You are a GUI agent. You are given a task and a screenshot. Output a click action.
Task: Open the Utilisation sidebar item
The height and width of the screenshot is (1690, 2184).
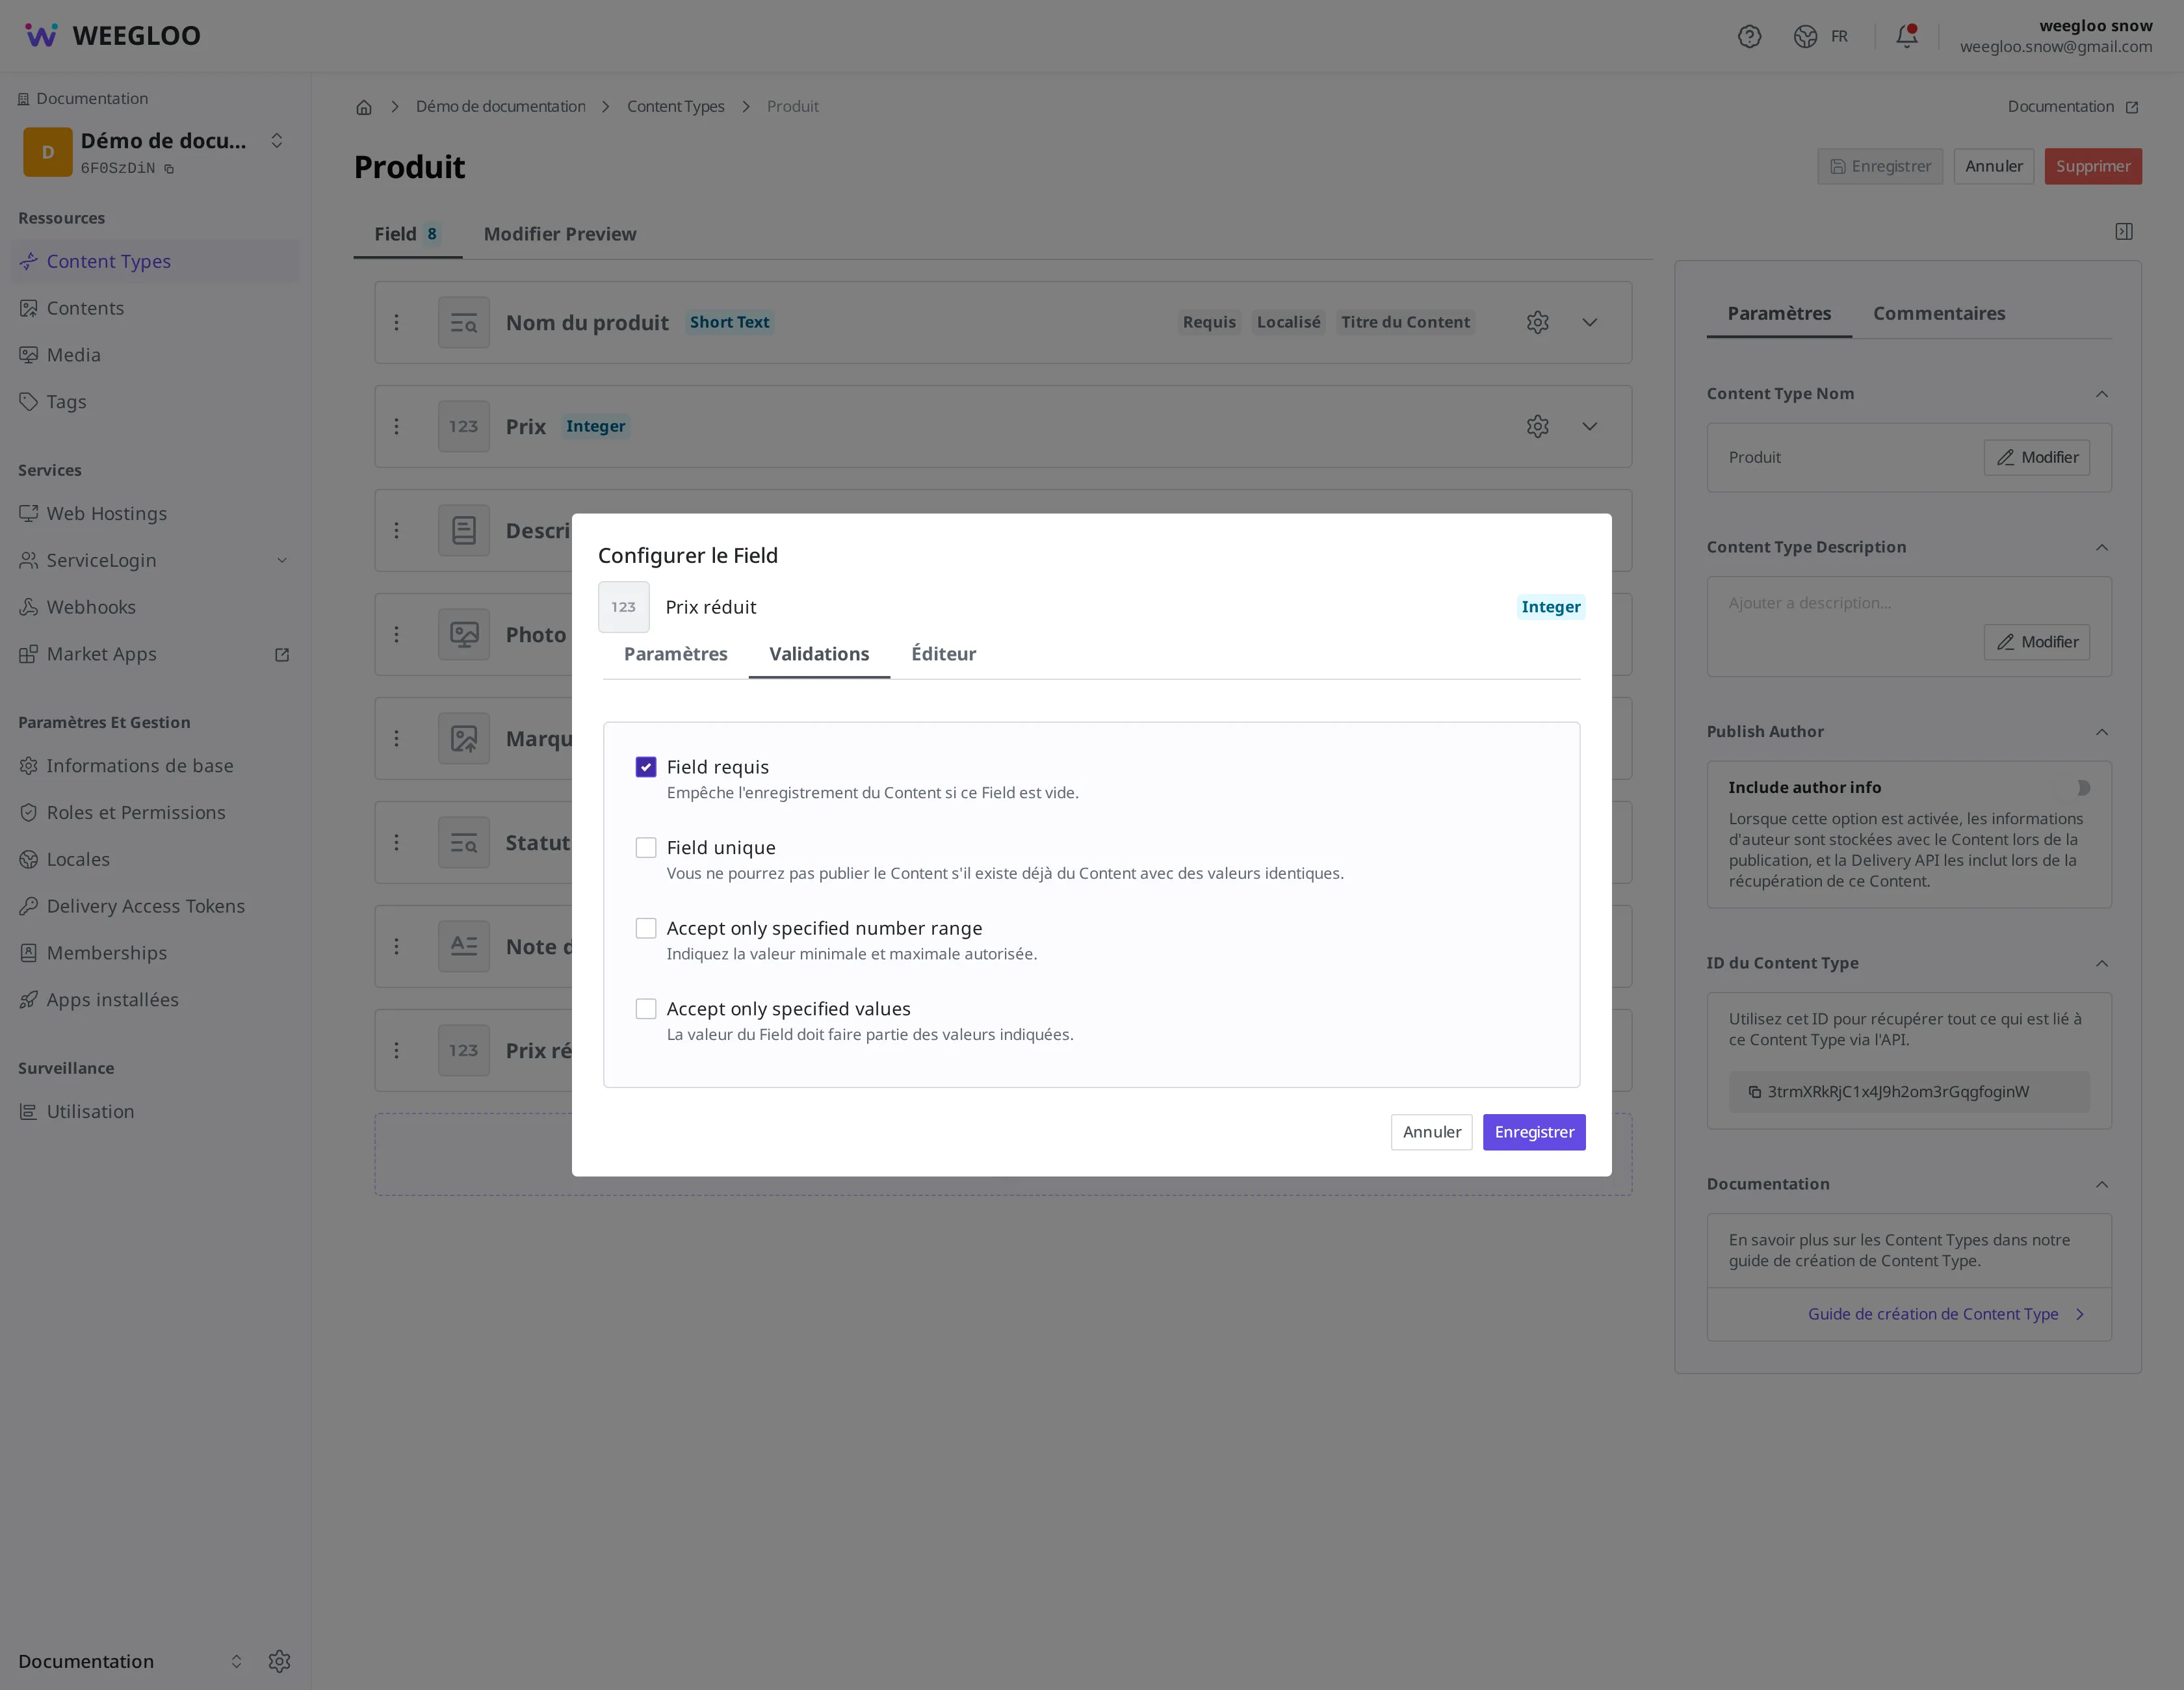pyautogui.click(x=90, y=1112)
